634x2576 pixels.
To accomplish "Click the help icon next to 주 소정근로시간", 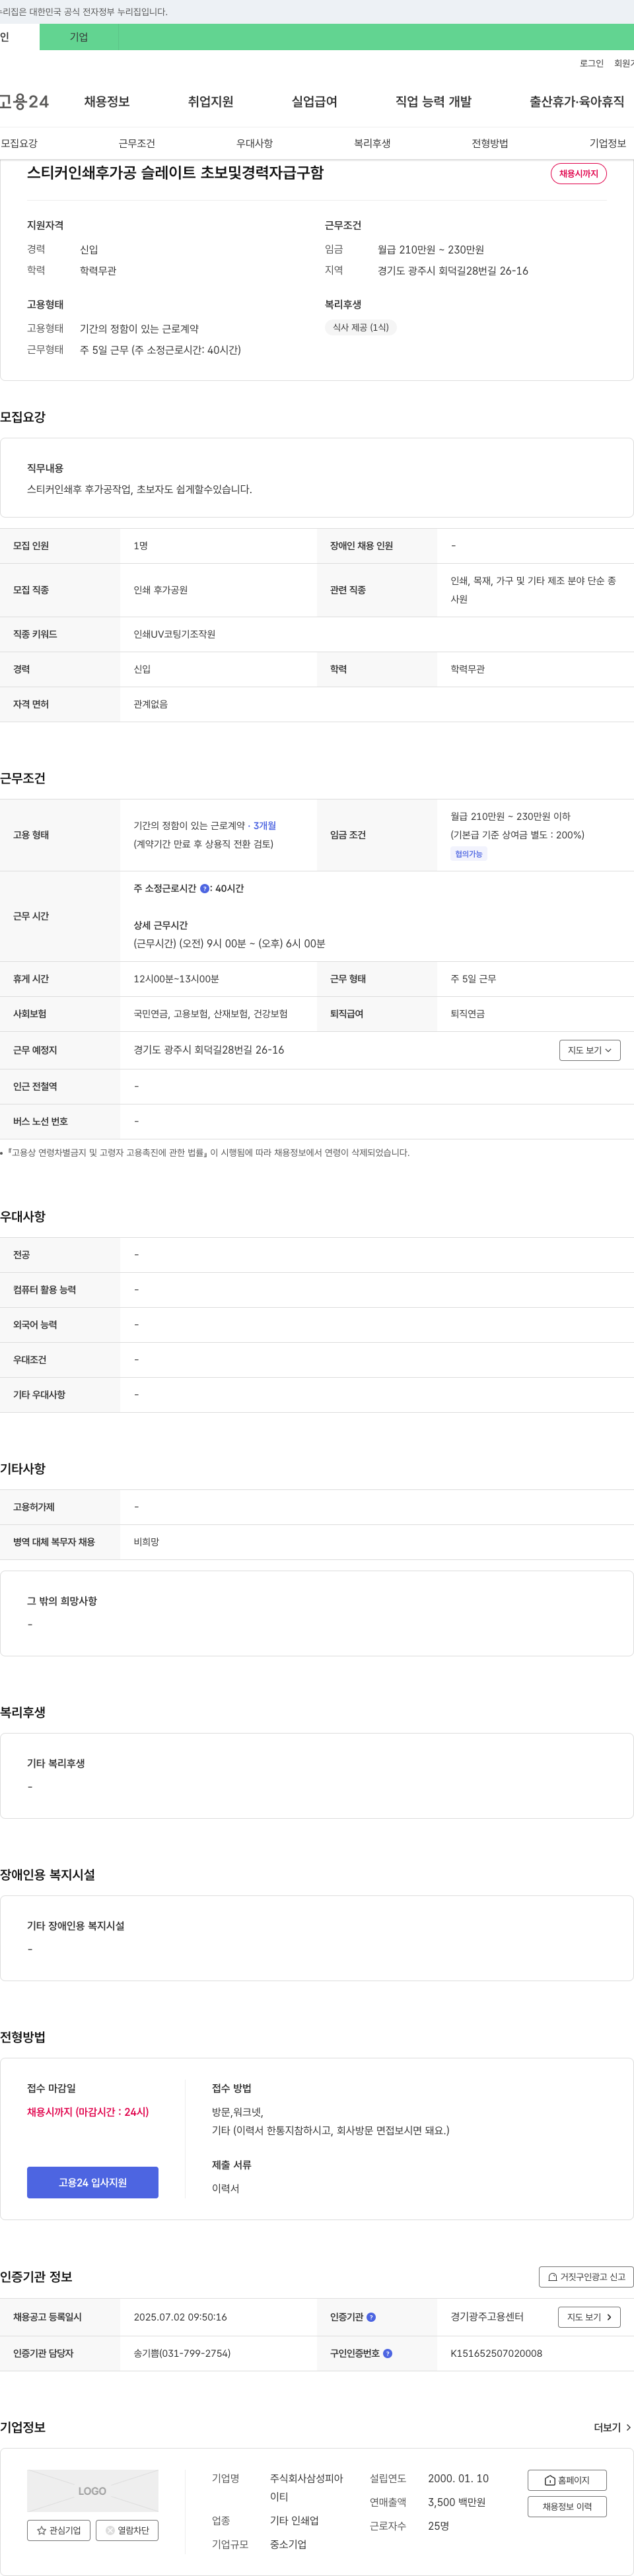I will [205, 888].
